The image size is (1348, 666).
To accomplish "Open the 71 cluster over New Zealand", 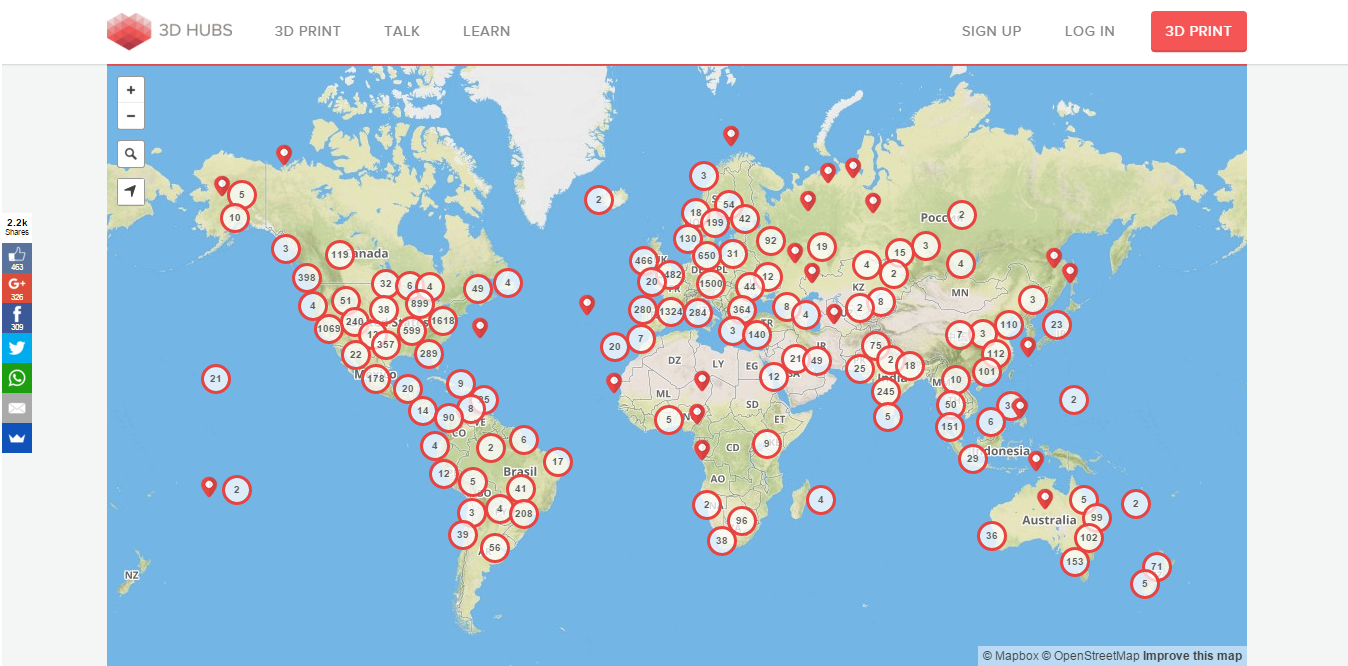I will tap(1156, 567).
